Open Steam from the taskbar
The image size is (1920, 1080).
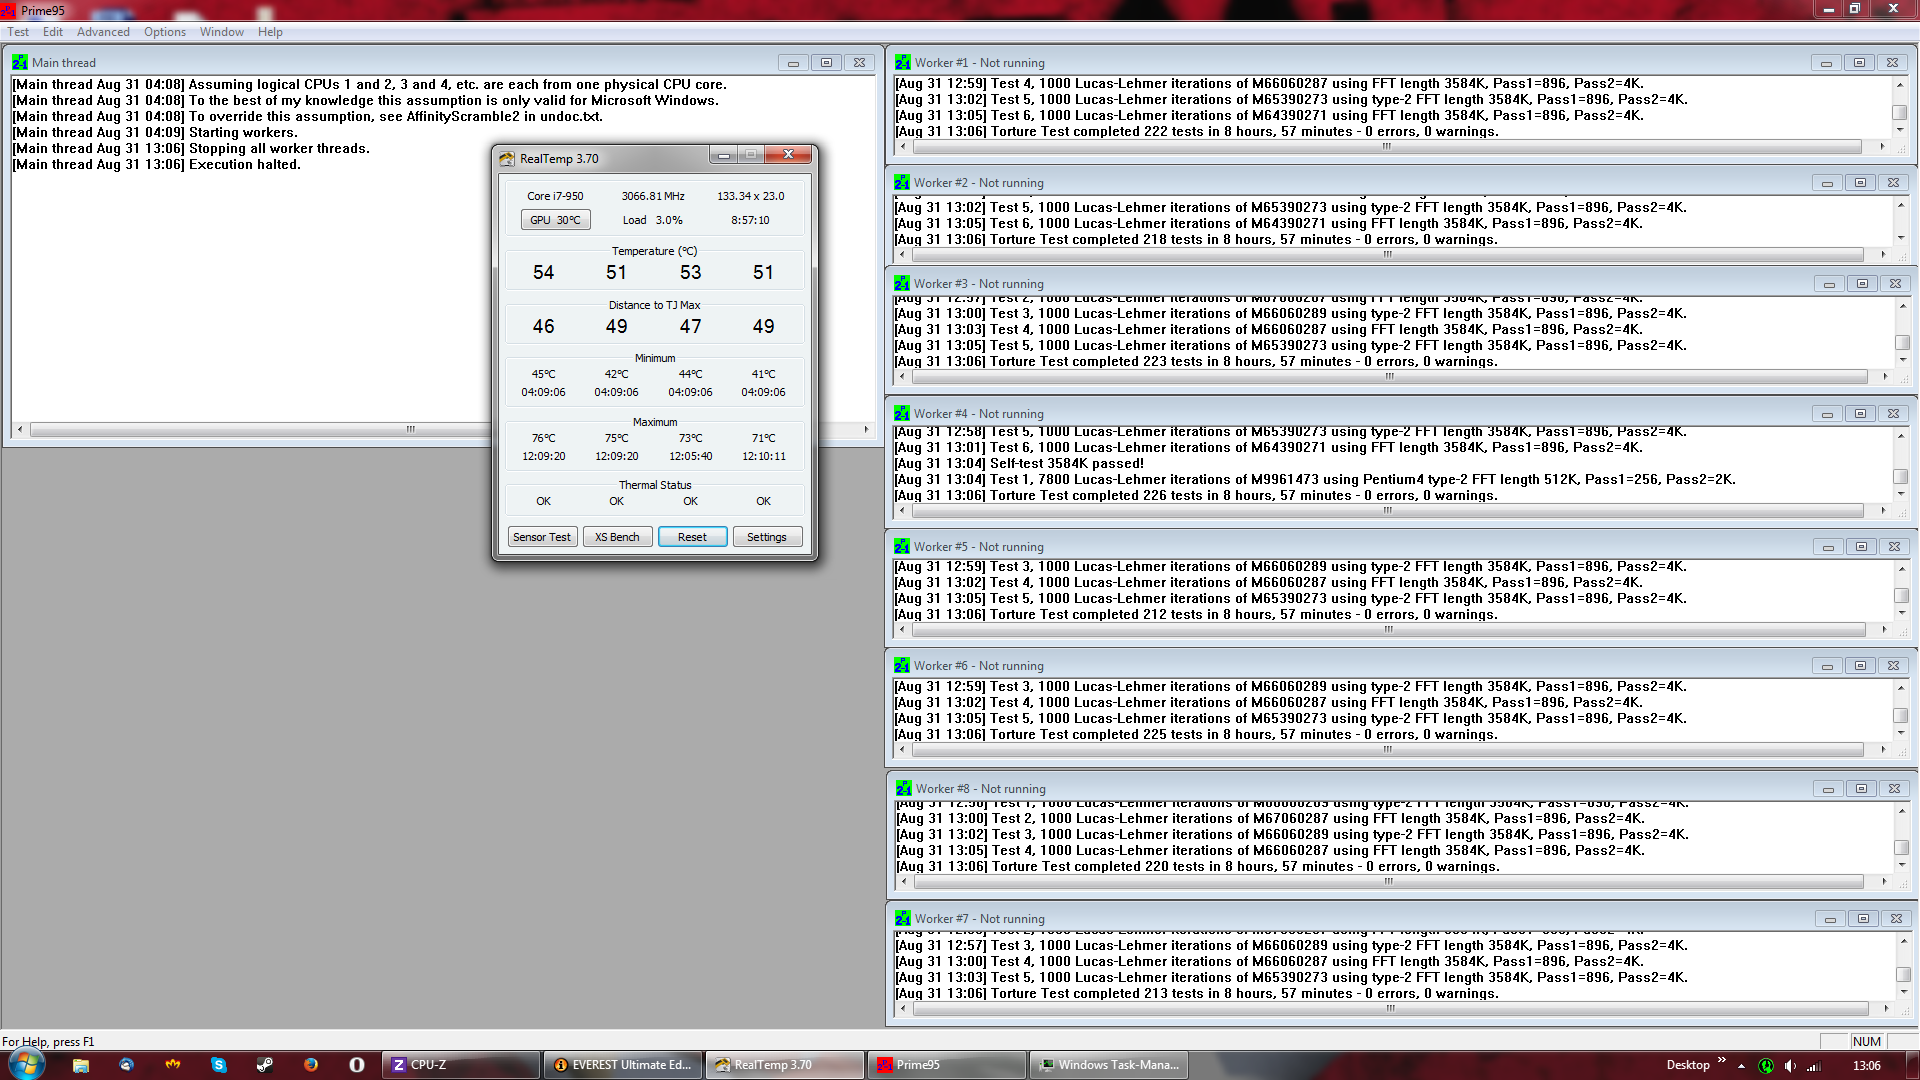(x=264, y=1065)
